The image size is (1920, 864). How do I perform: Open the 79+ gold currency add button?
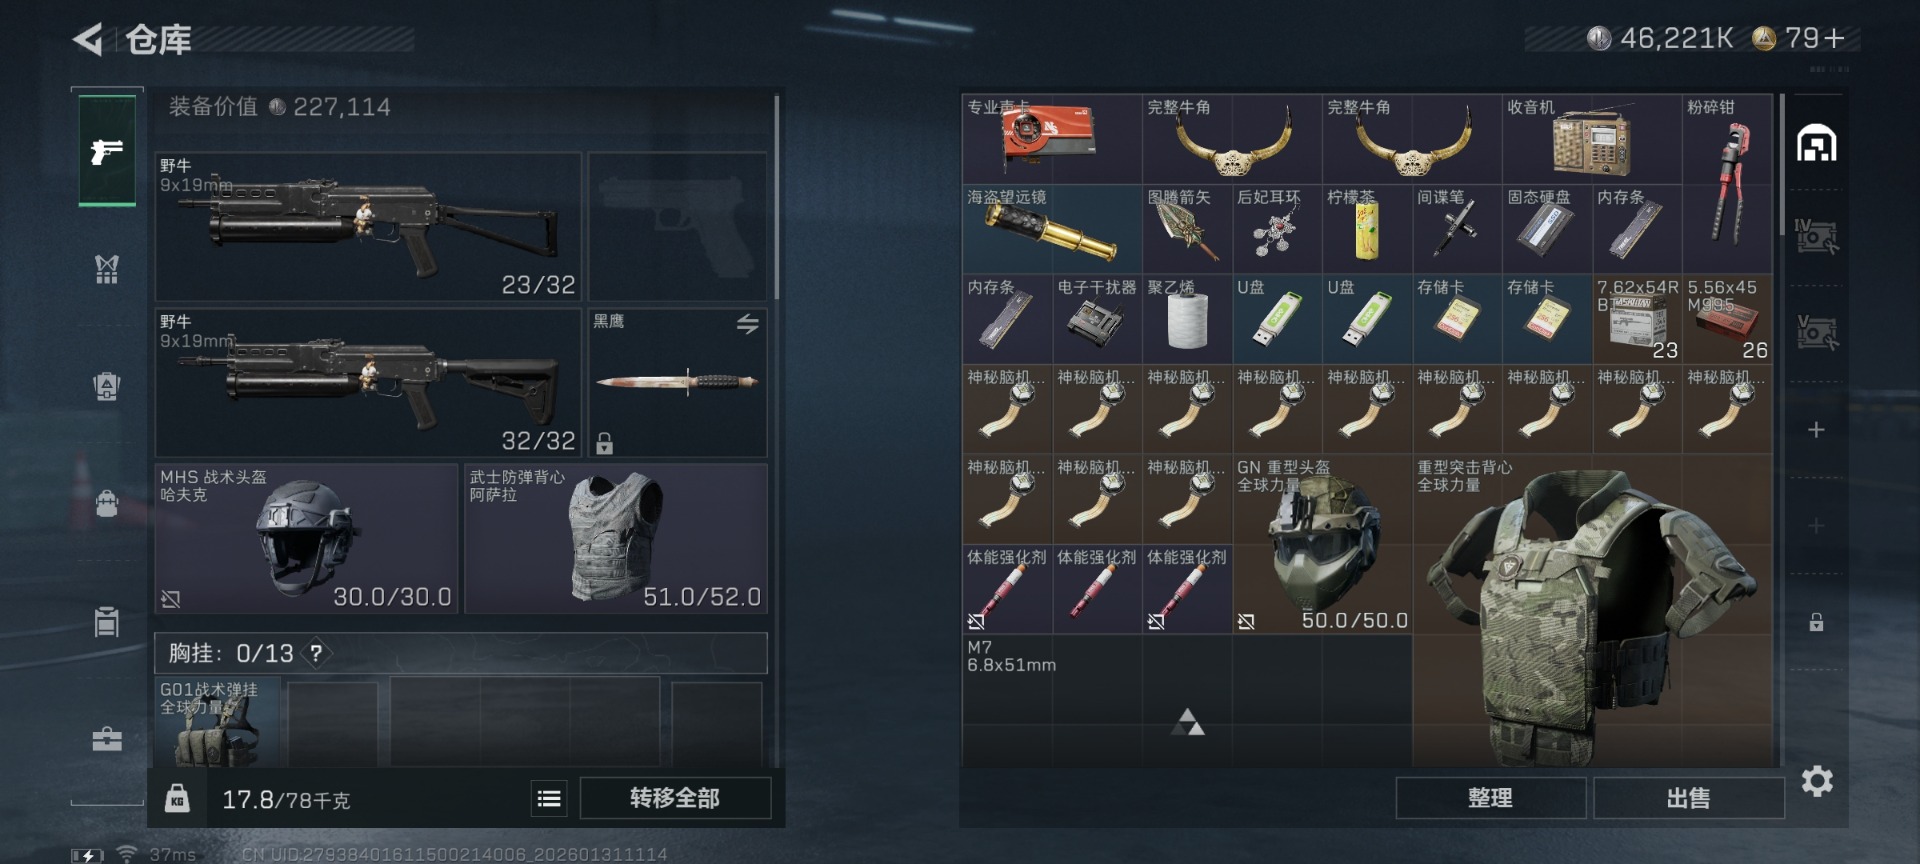1834,38
